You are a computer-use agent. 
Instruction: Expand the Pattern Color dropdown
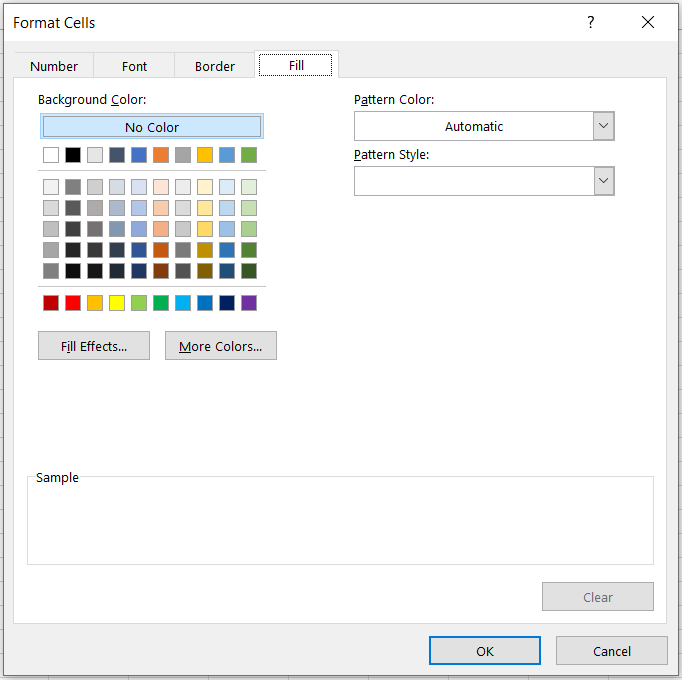603,126
